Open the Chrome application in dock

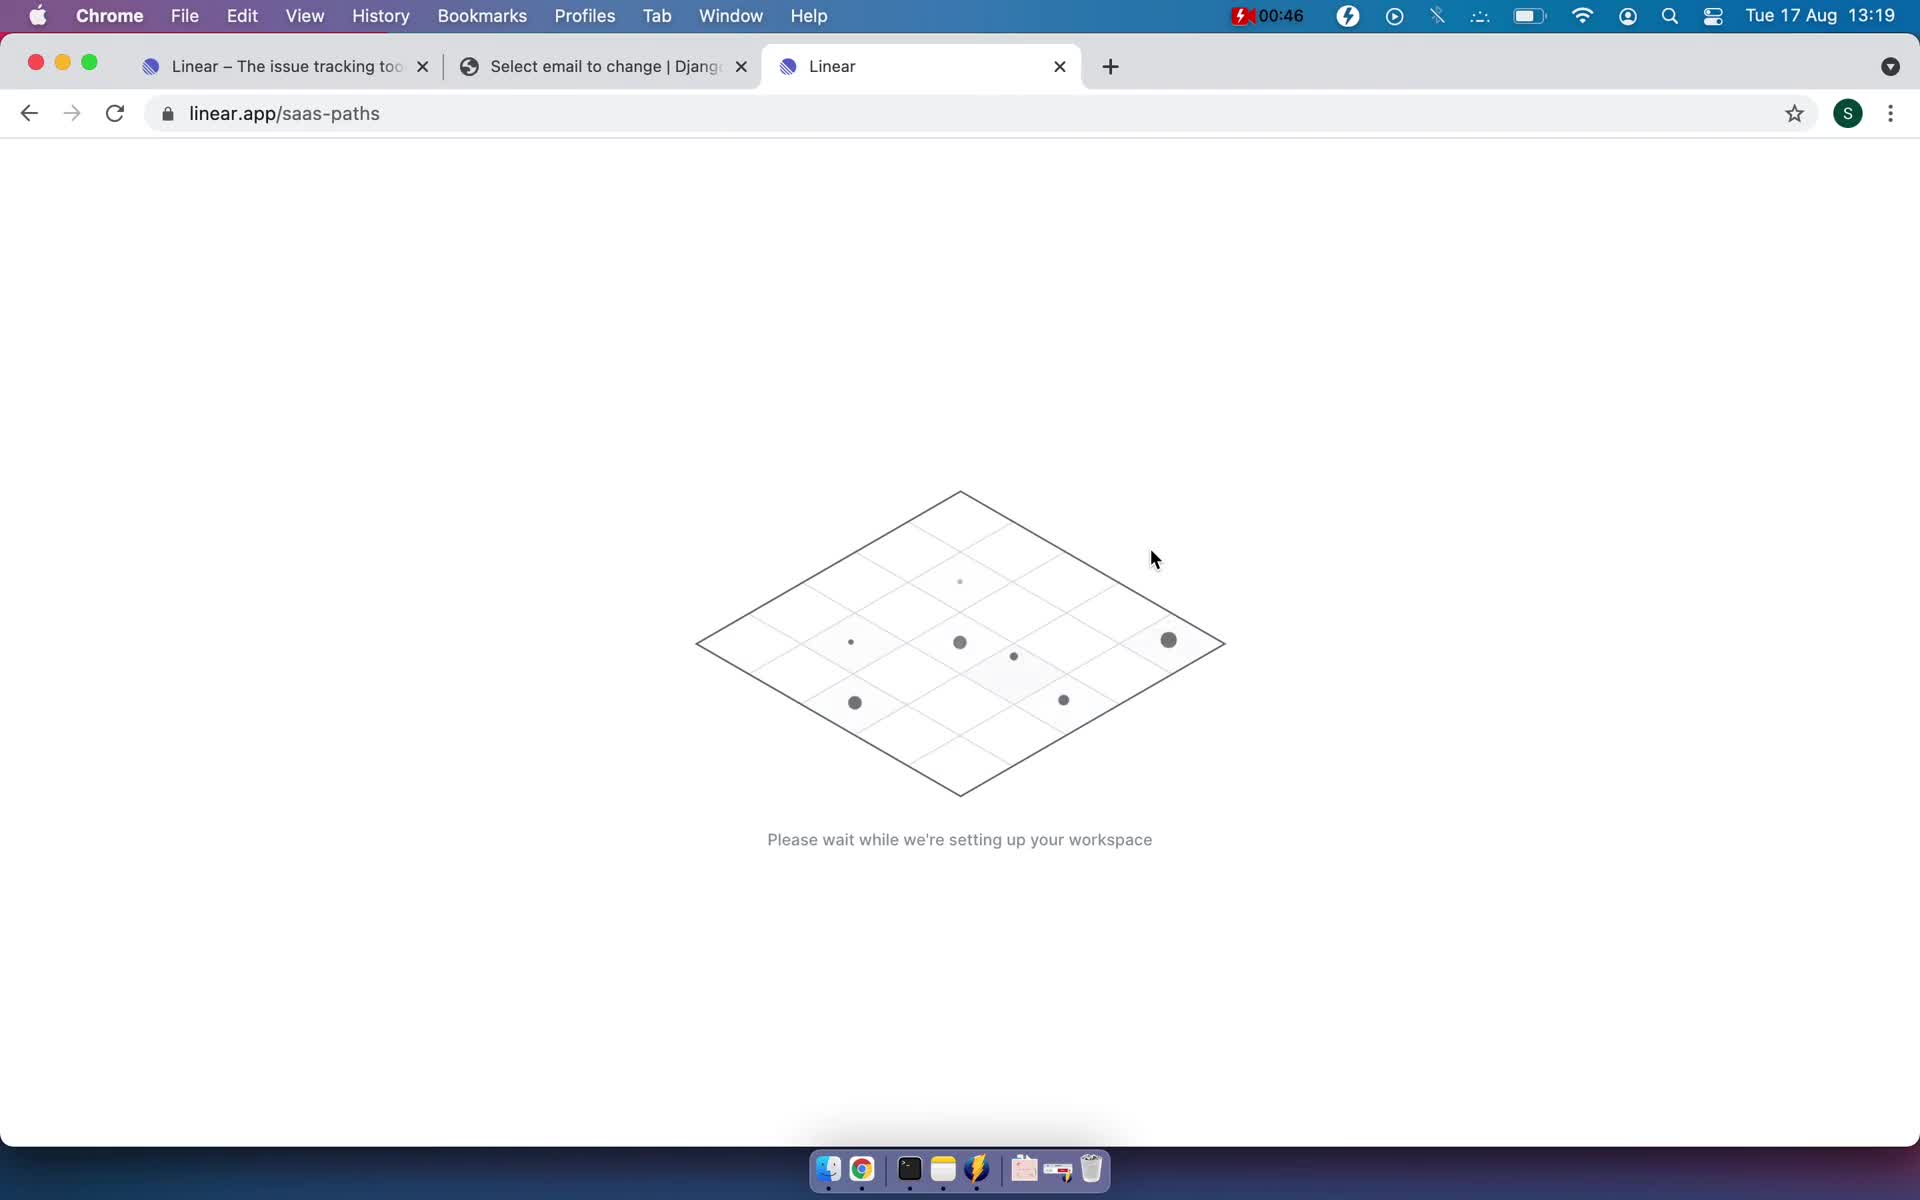tap(860, 1168)
